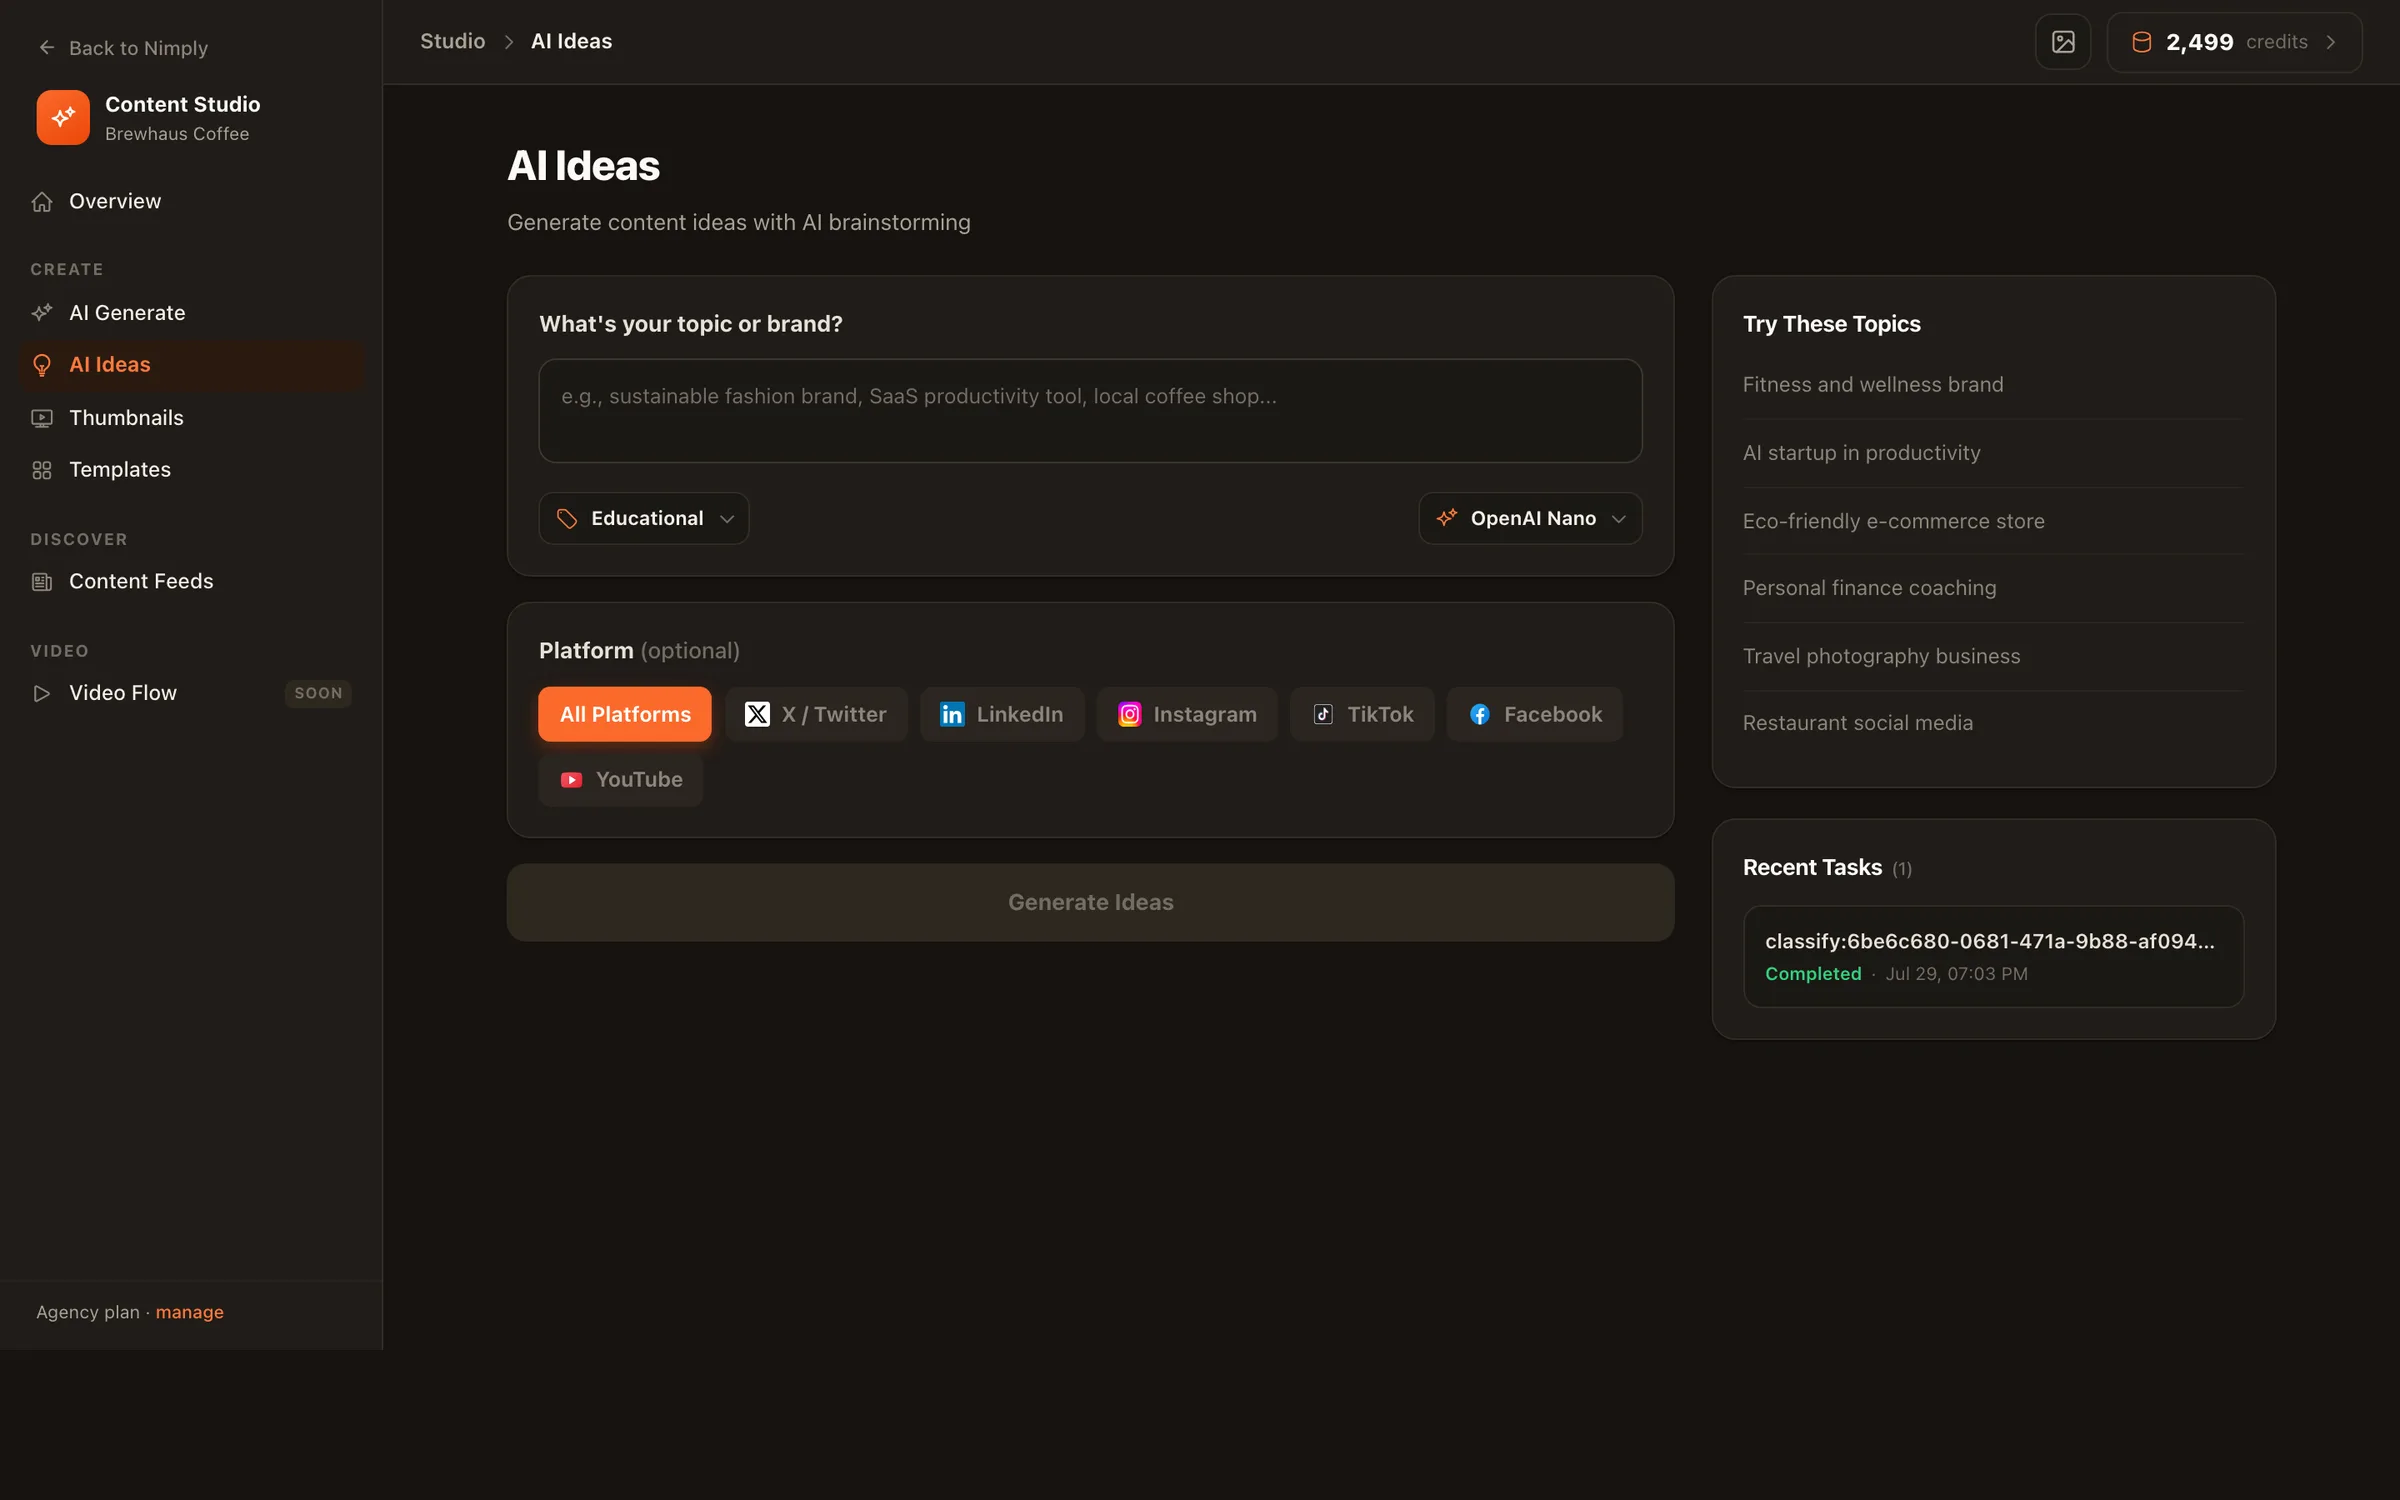This screenshot has width=2400, height=1500.
Task: Click the Video Flow play icon
Action: [x=42, y=693]
